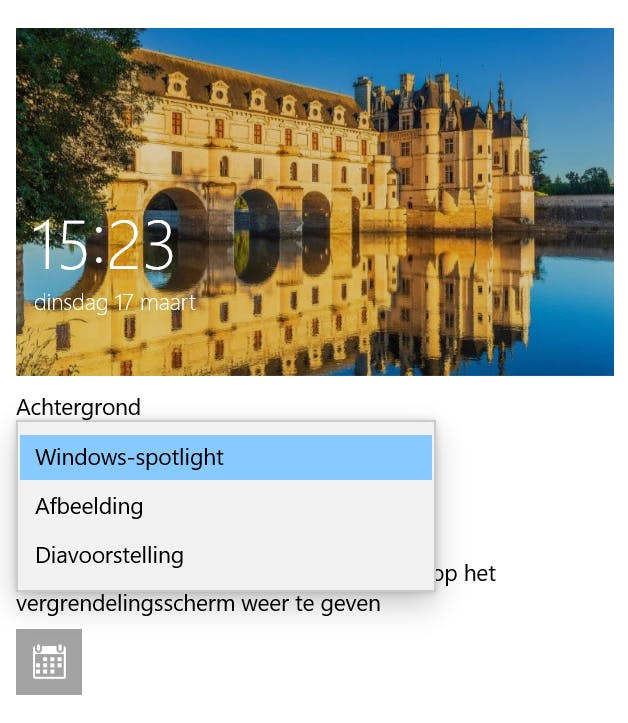Click the text vergrendelingsscherm weer te geven
The width and height of the screenshot is (628, 723).
[198, 604]
